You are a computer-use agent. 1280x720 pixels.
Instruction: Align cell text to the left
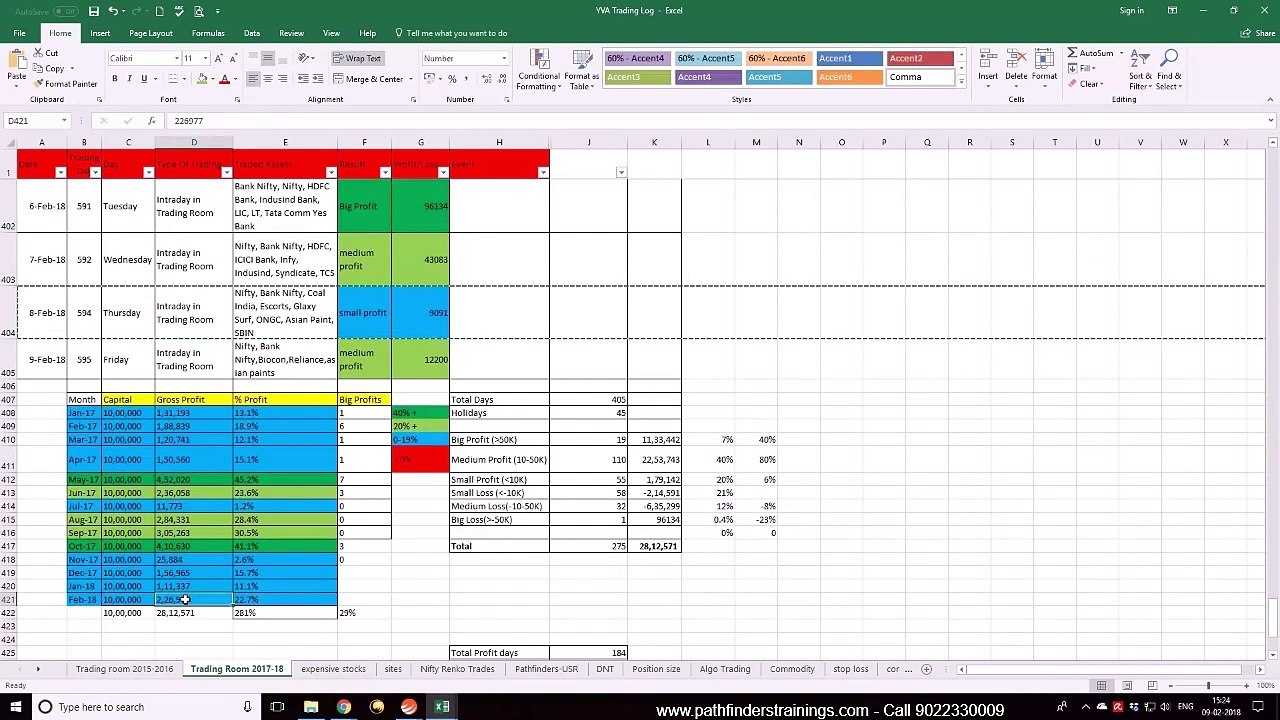(x=253, y=79)
